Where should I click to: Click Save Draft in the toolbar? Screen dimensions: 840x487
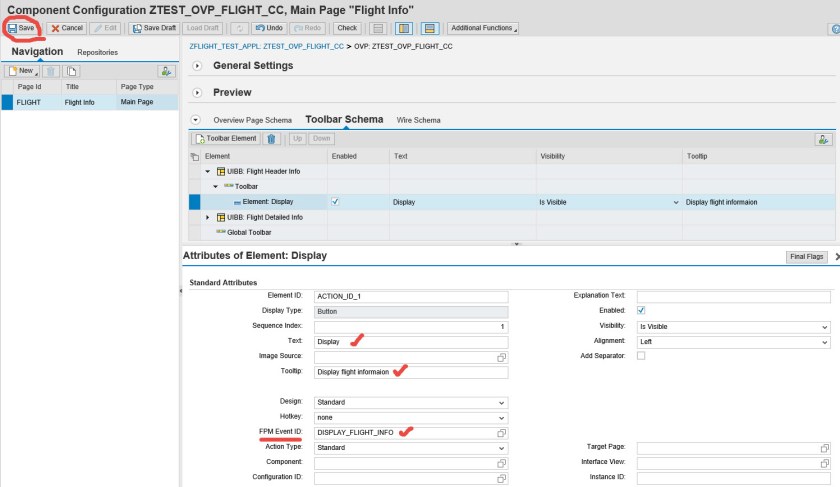tap(153, 28)
